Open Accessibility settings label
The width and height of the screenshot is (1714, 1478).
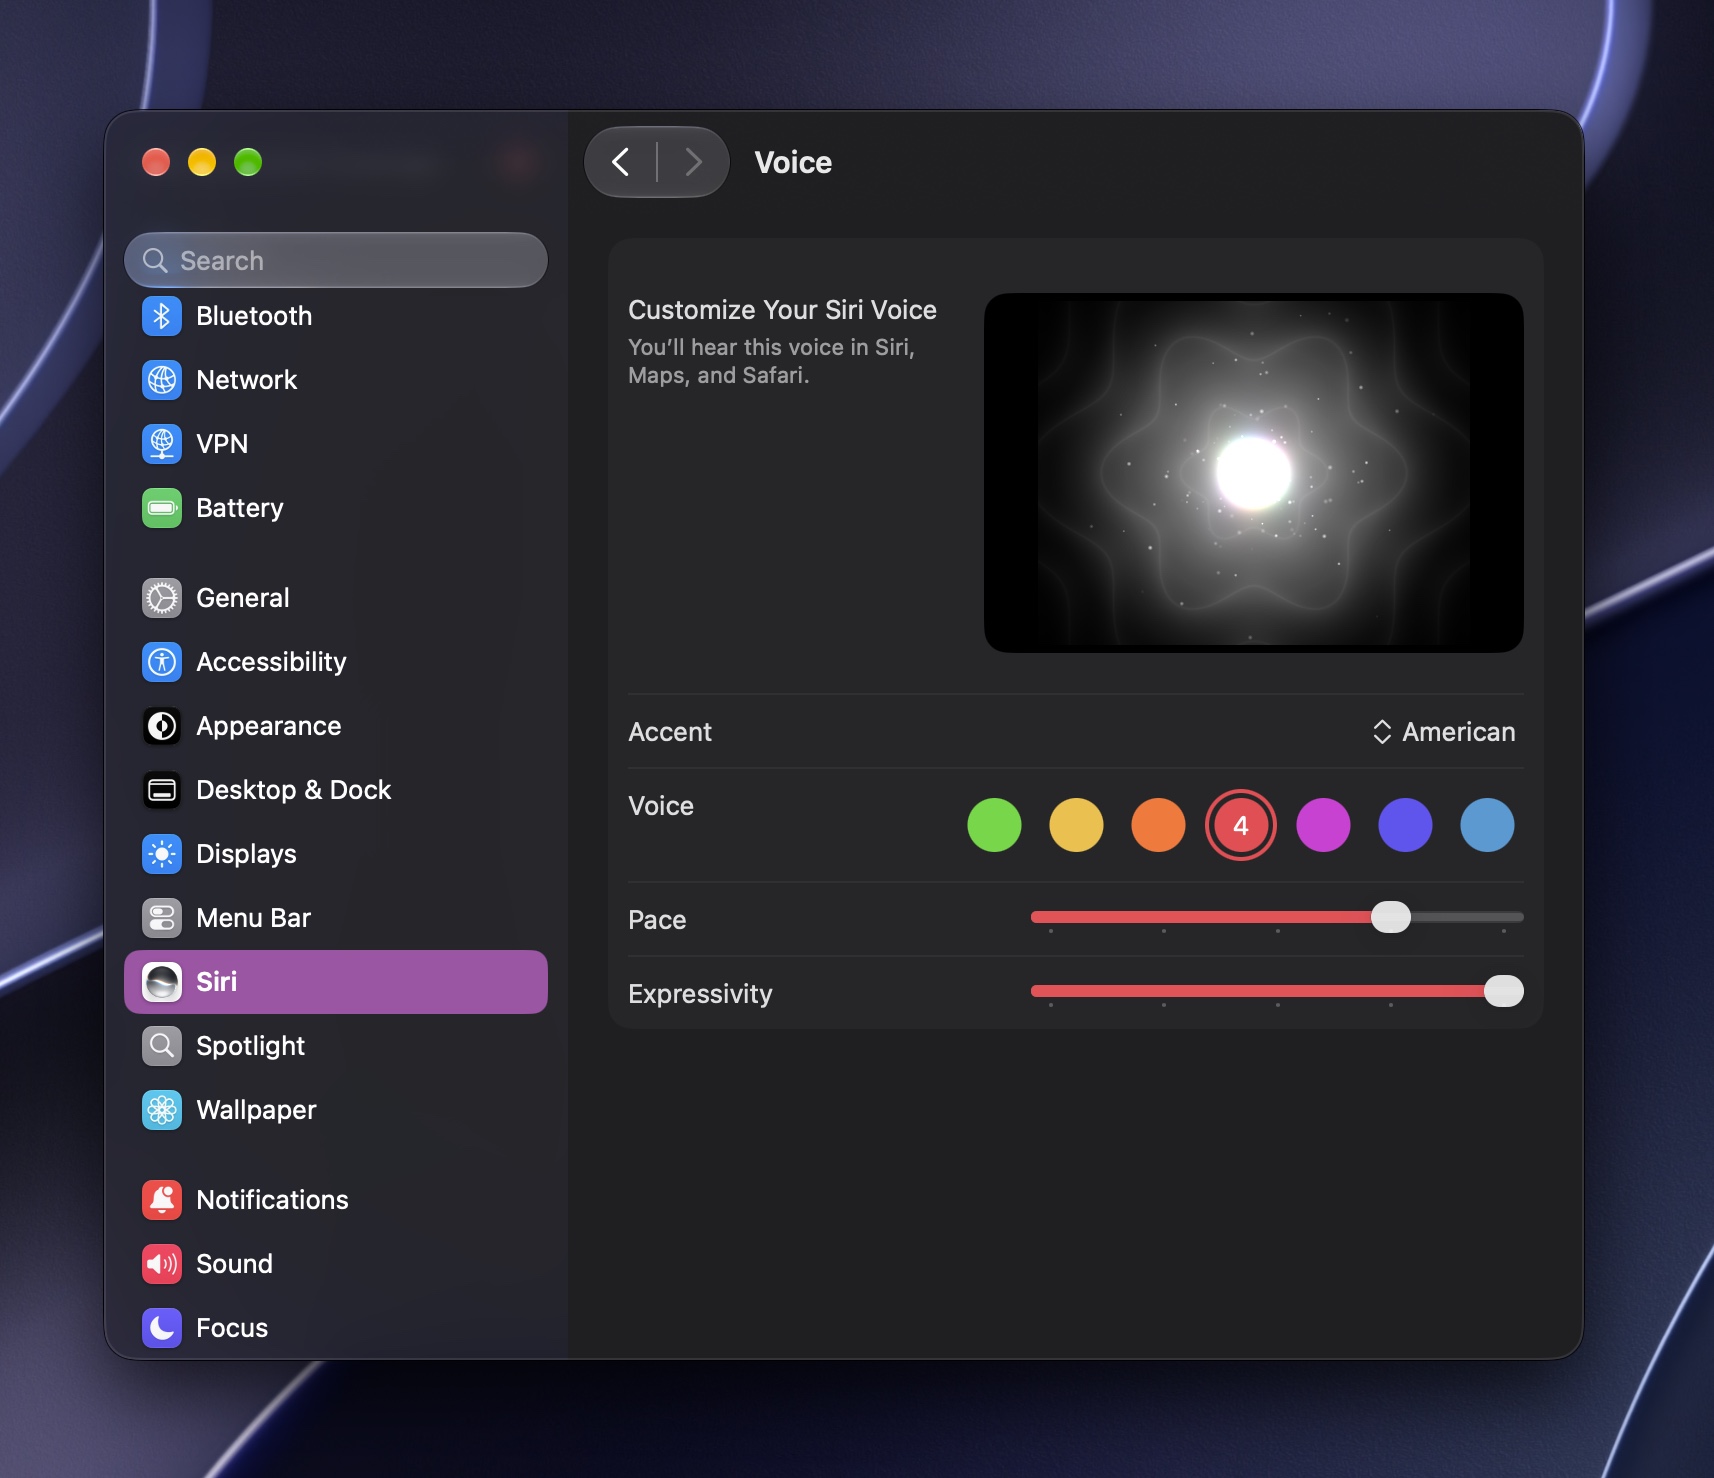(x=271, y=662)
